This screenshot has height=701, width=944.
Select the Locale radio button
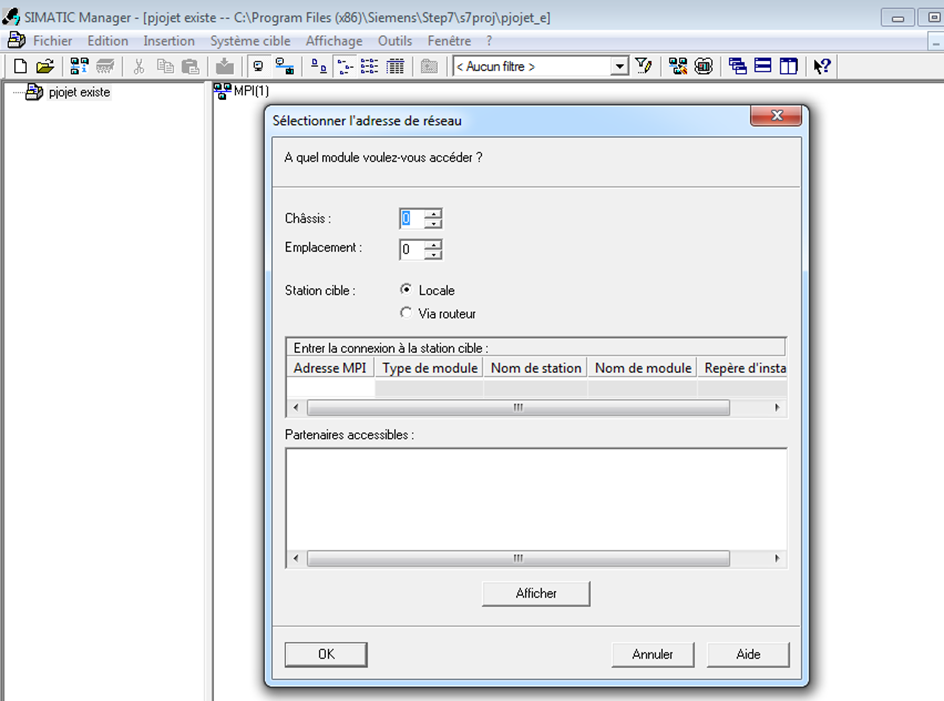click(406, 290)
